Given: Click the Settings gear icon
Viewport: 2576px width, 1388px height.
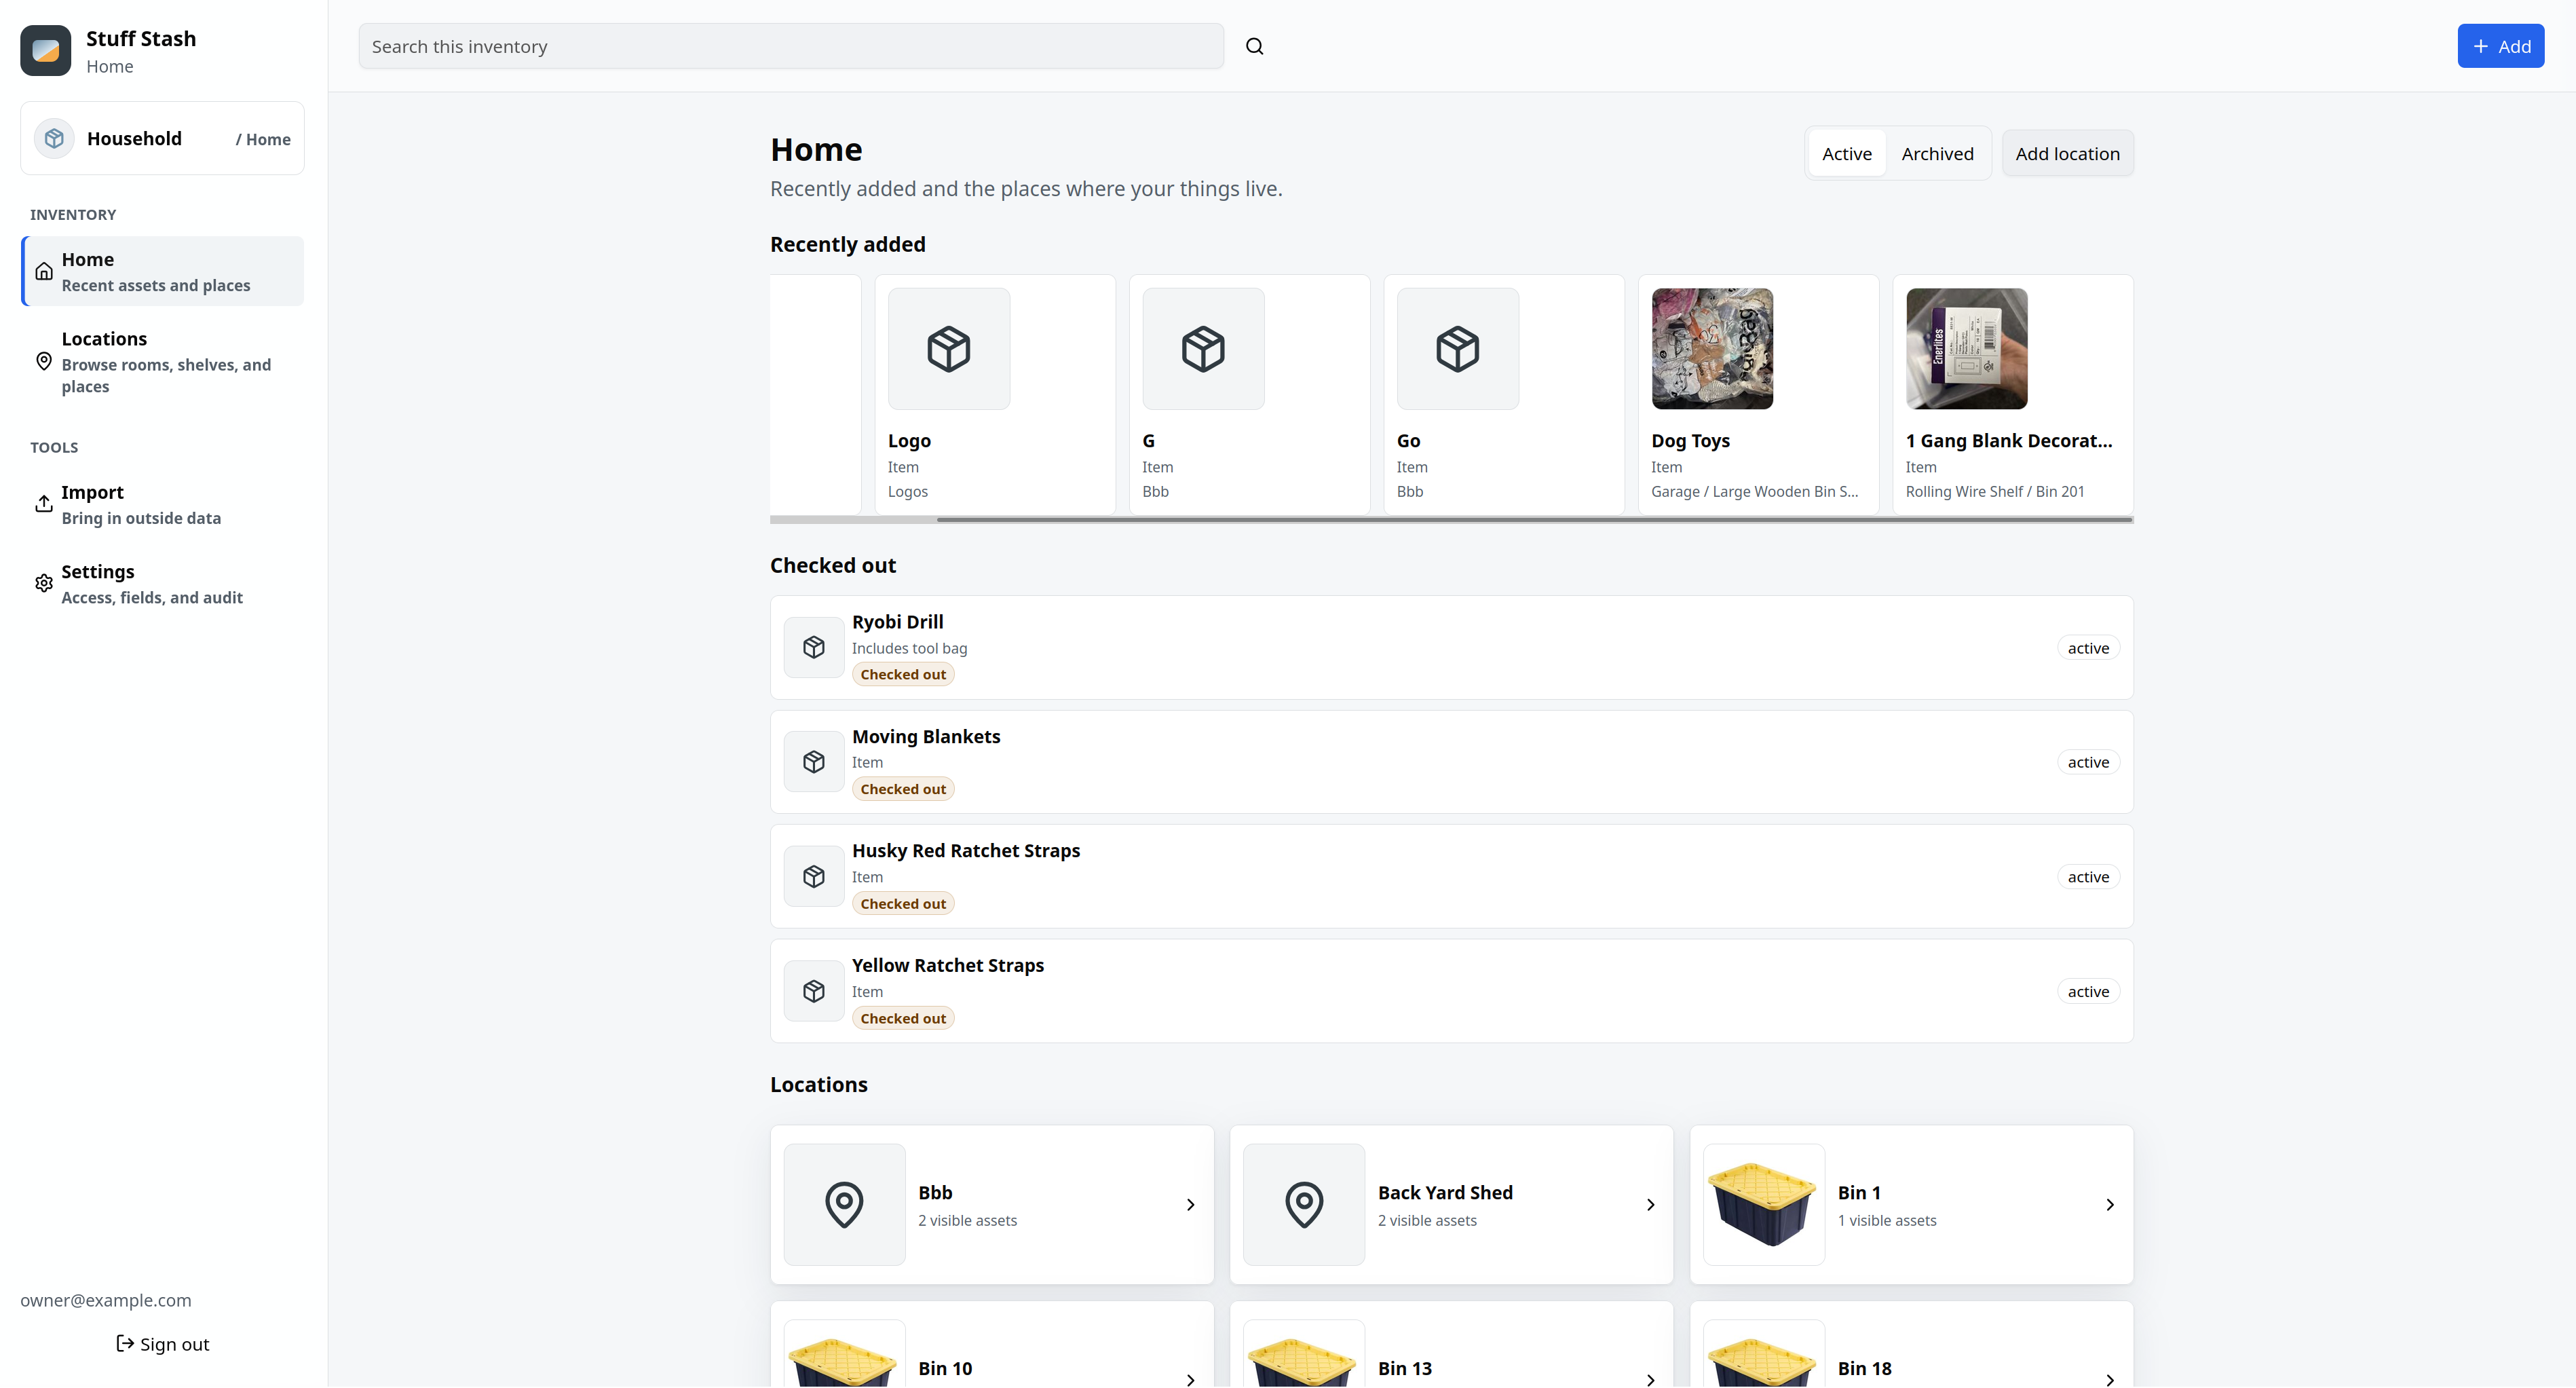Looking at the screenshot, I should click(x=44, y=583).
